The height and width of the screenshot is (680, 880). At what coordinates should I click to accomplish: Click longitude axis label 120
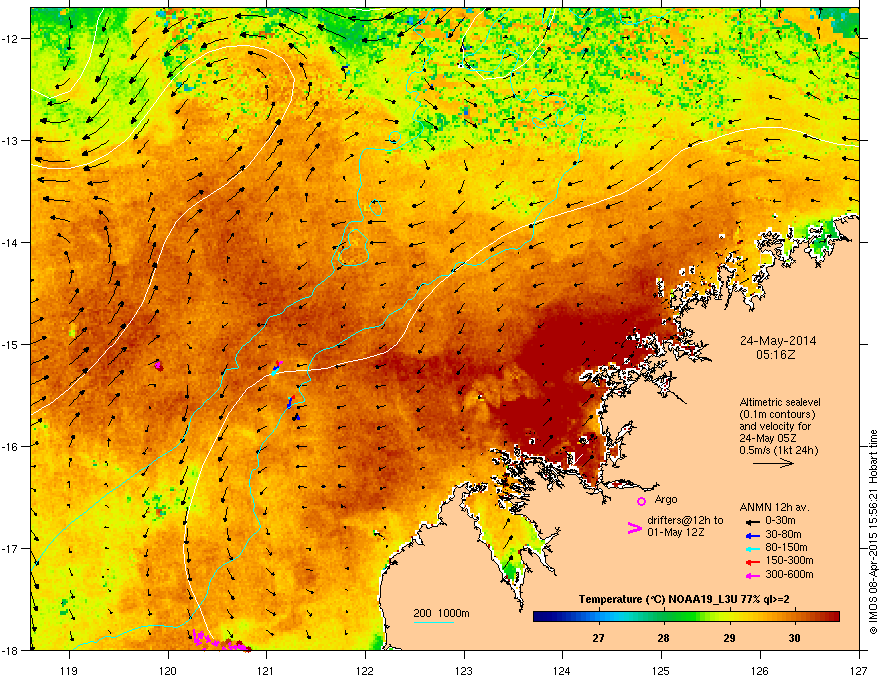(x=168, y=670)
